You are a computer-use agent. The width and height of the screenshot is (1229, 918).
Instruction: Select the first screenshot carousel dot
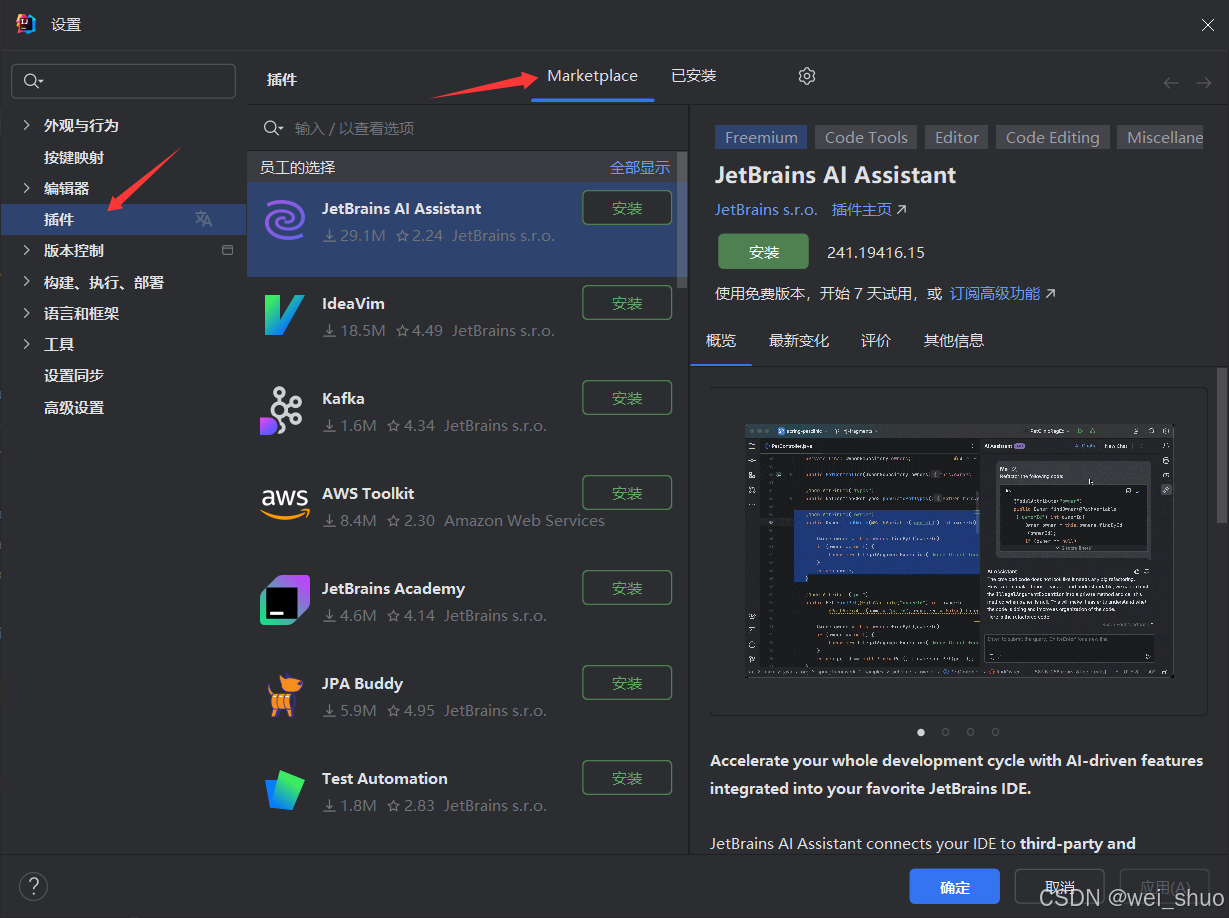921,732
